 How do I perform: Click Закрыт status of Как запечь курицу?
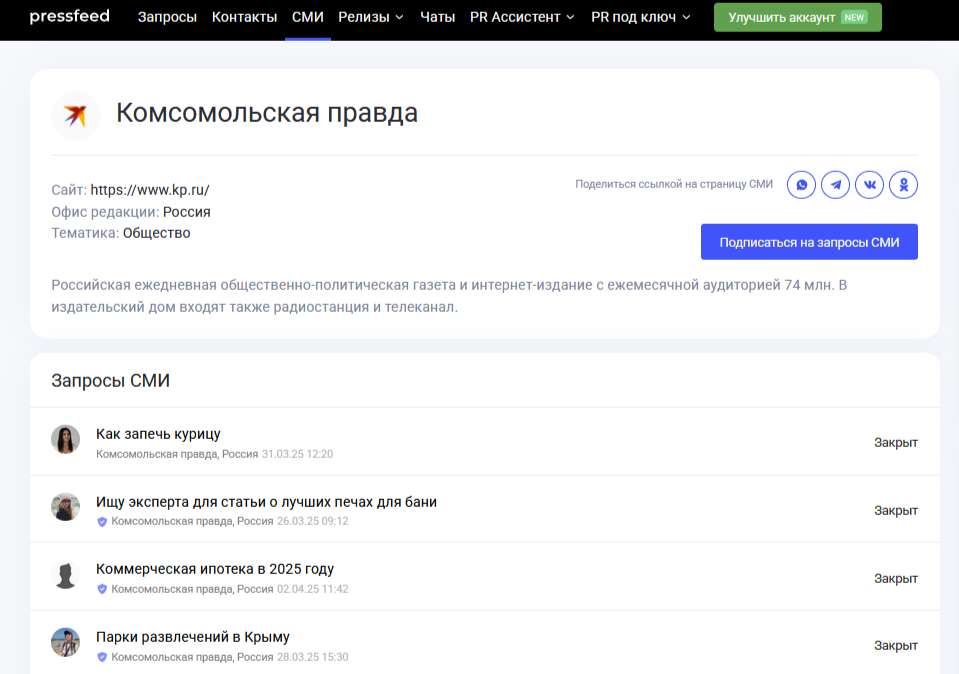tap(895, 442)
